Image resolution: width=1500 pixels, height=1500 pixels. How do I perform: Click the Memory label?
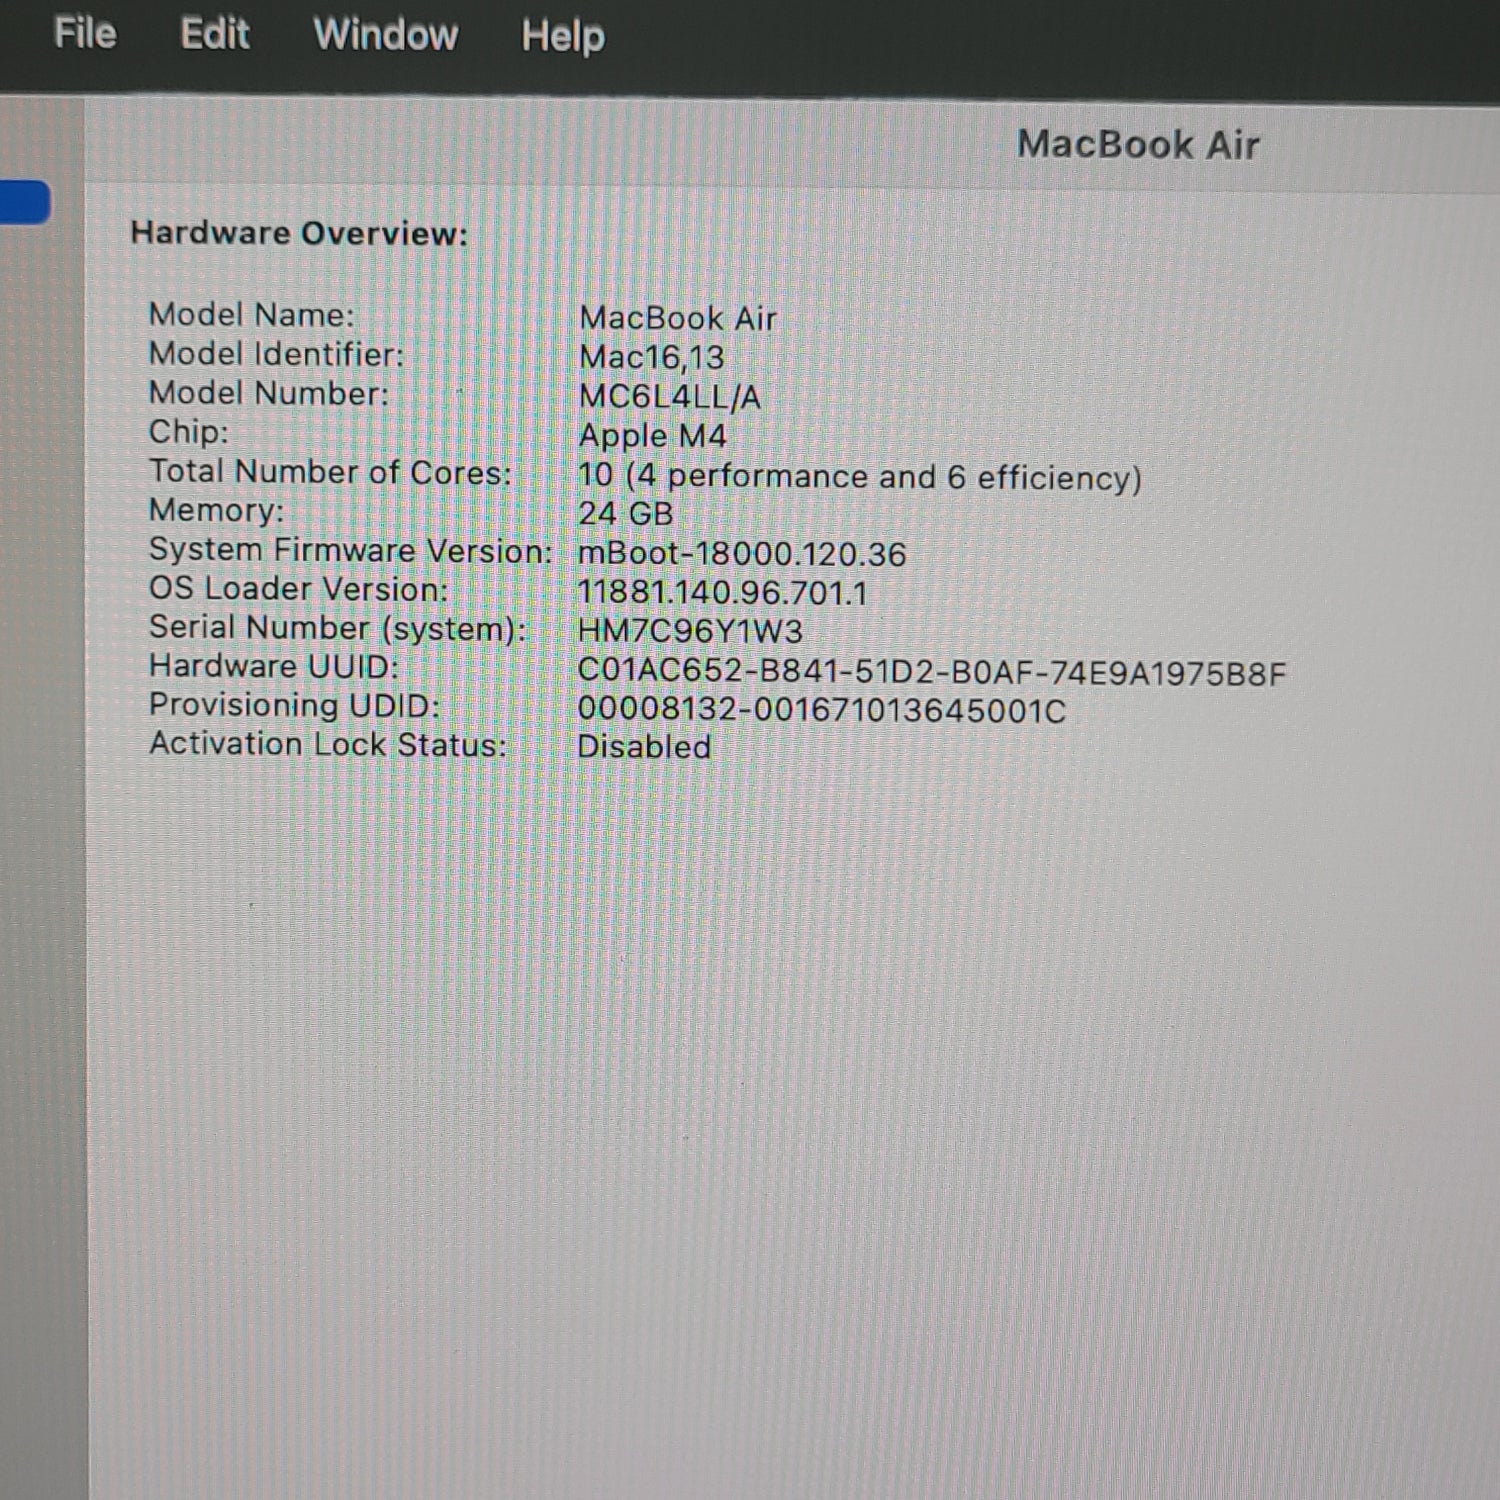[x=217, y=510]
